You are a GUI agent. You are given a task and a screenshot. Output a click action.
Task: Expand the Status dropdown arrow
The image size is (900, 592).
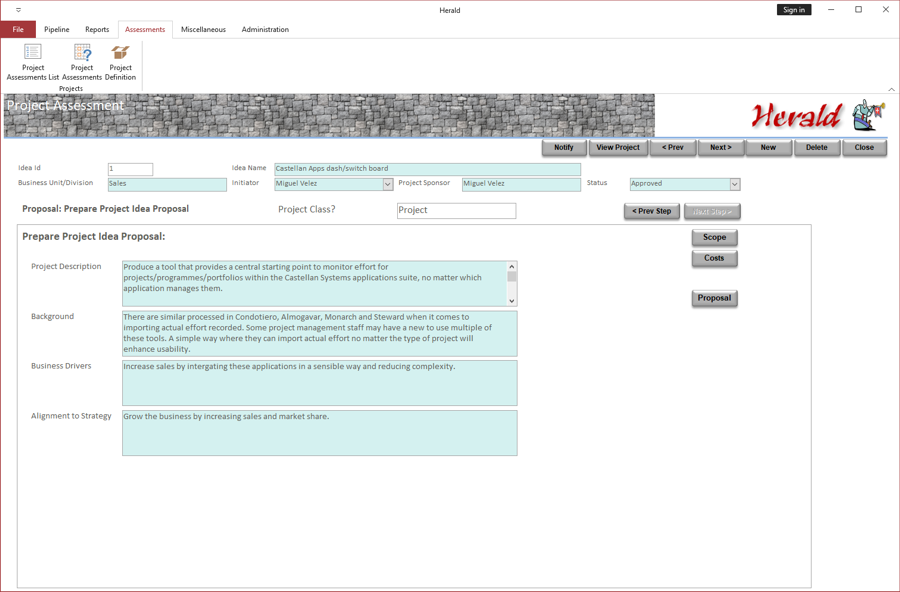pos(735,184)
